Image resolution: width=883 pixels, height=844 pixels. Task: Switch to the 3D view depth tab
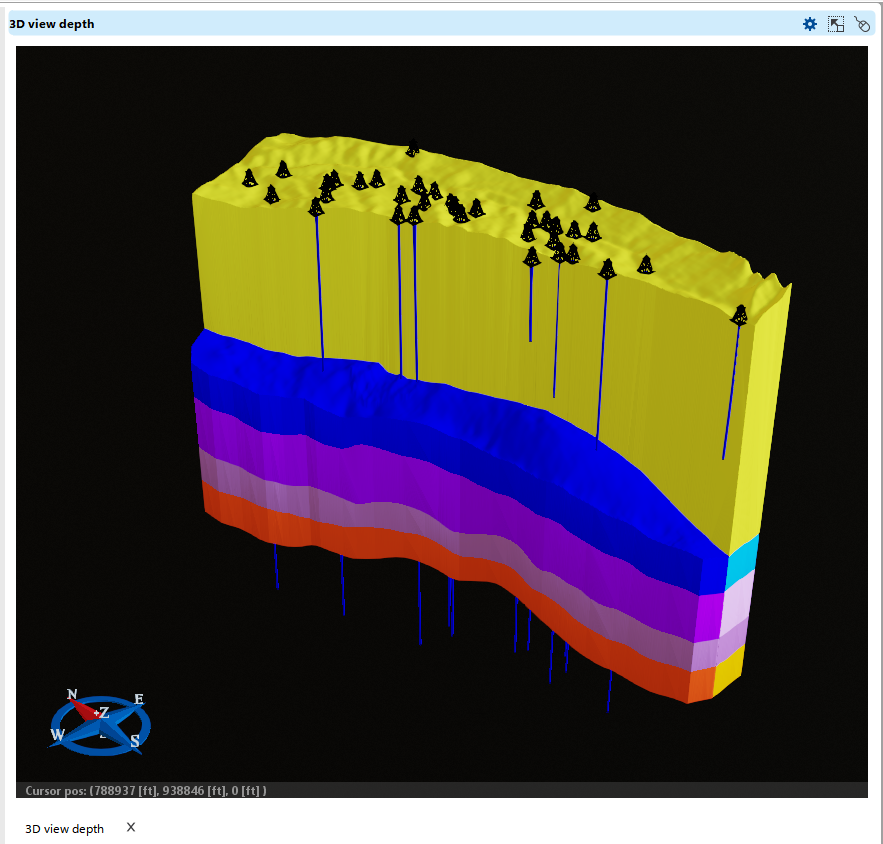(x=64, y=829)
